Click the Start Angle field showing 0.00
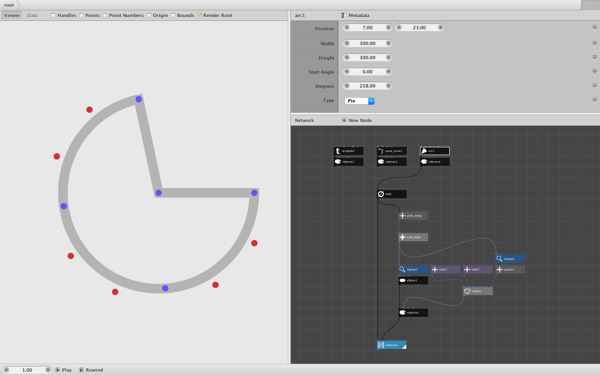The width and height of the screenshot is (600, 375). coord(367,72)
